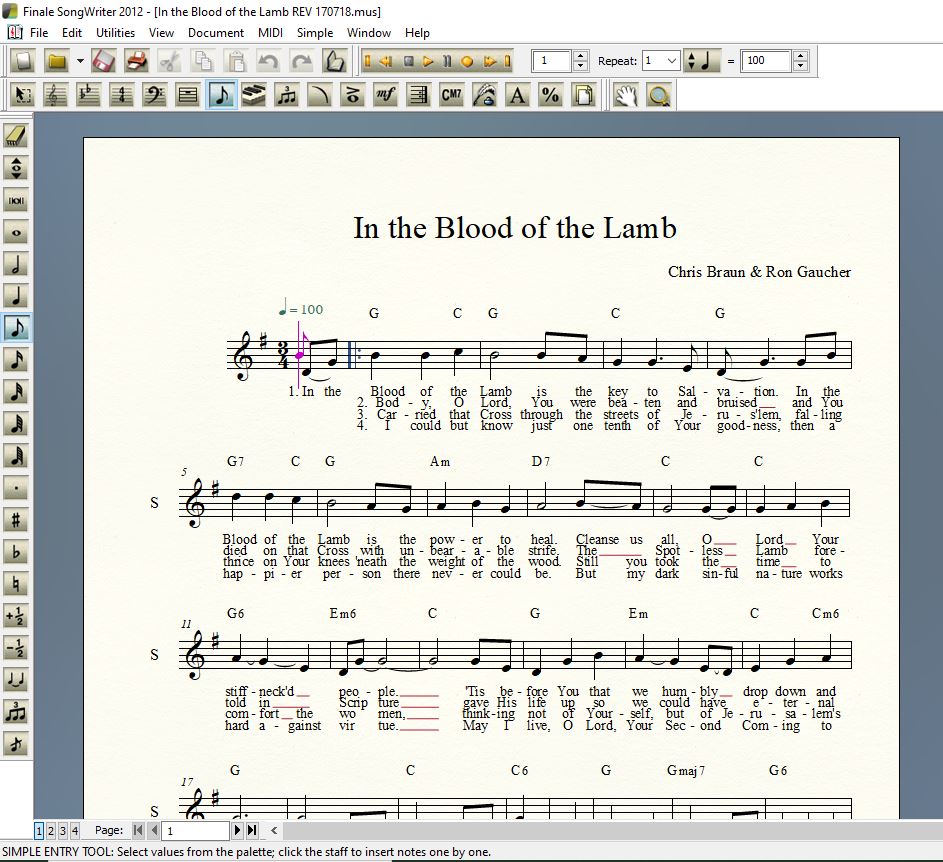The image size is (943, 862).
Task: Select the Key Signature tool
Action: coord(88,96)
